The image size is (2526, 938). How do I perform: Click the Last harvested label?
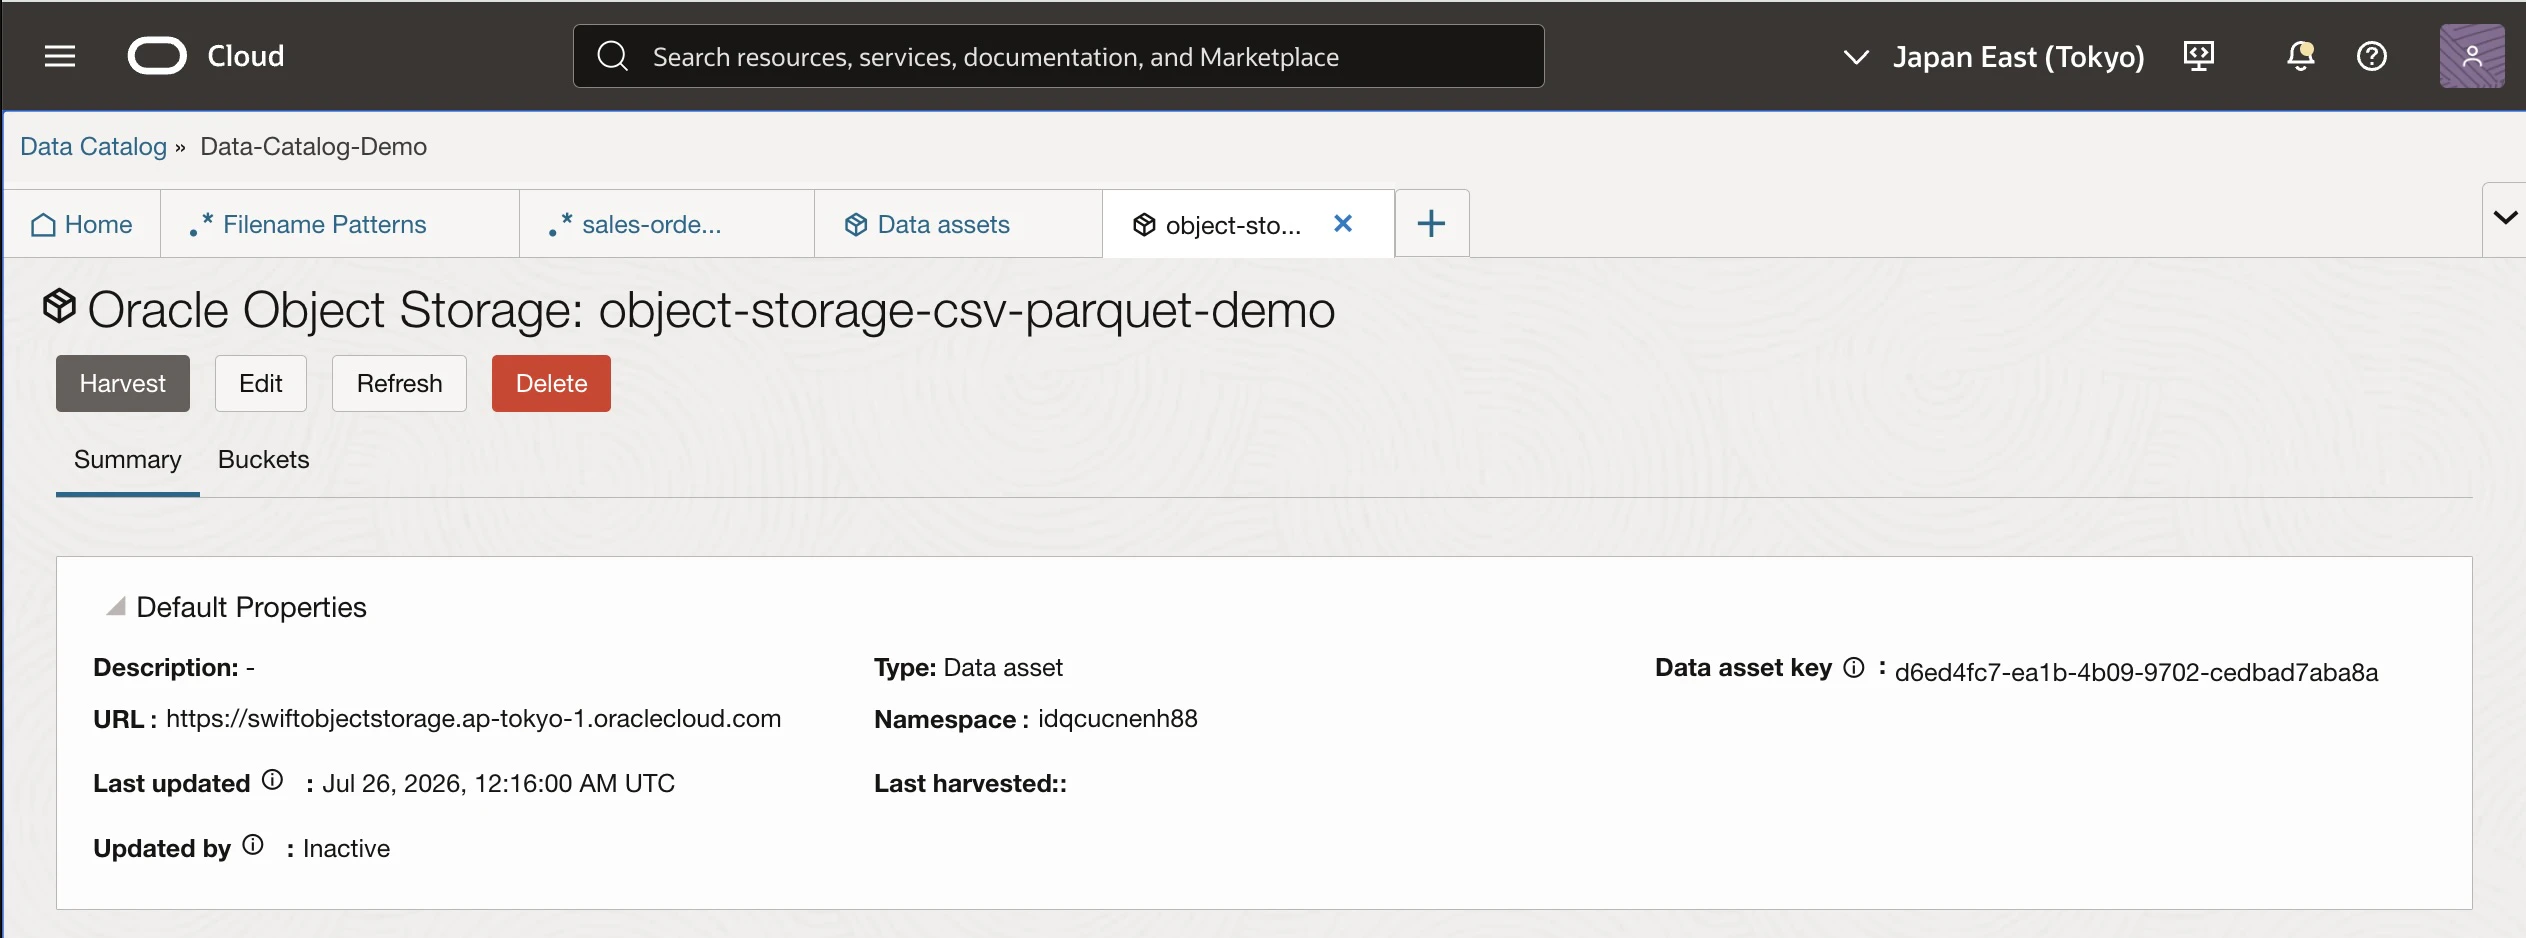pos(970,784)
